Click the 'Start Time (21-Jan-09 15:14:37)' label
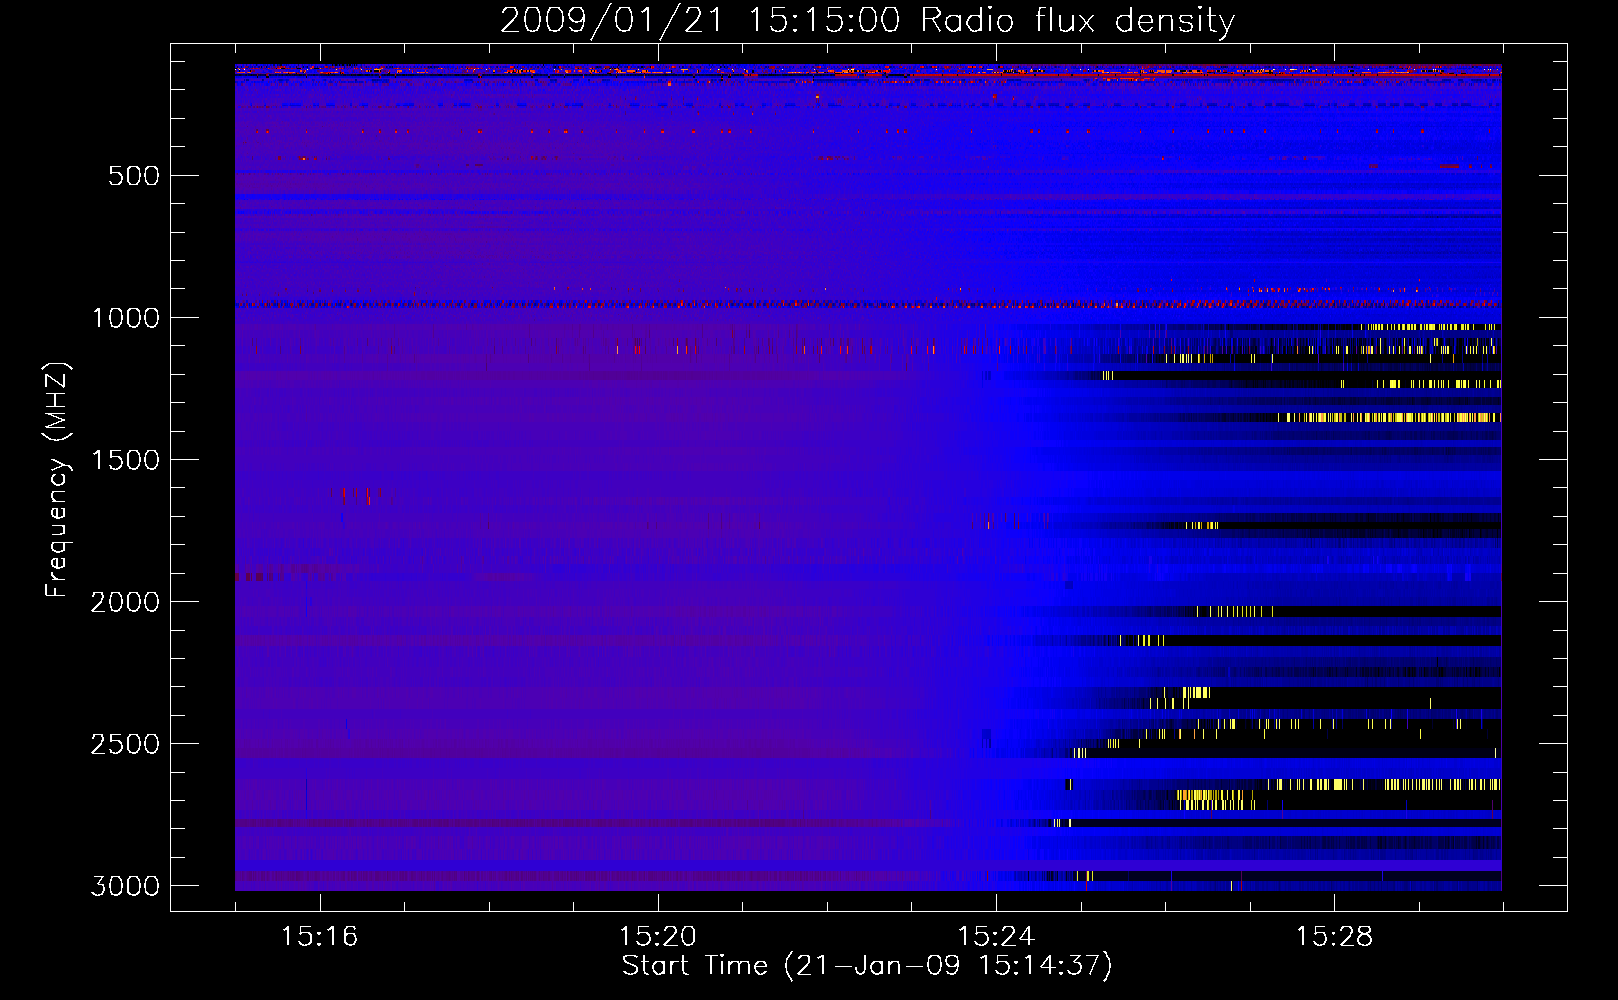The image size is (1618, 1000). click(867, 966)
